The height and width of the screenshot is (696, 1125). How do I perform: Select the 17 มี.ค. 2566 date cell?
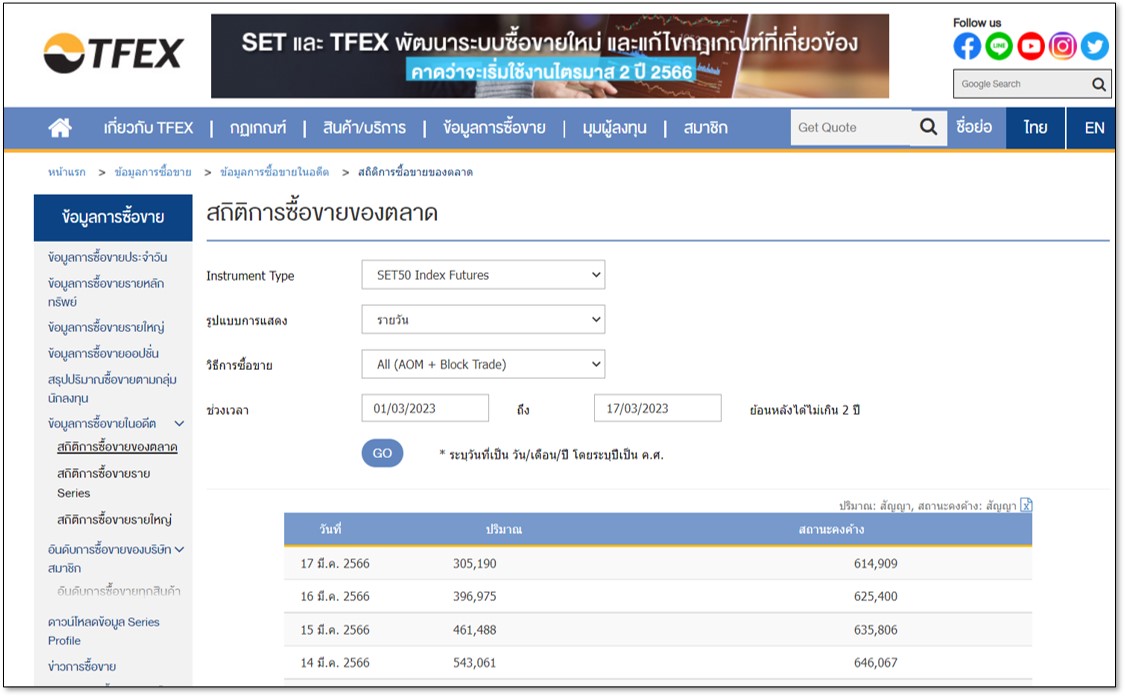pos(335,564)
